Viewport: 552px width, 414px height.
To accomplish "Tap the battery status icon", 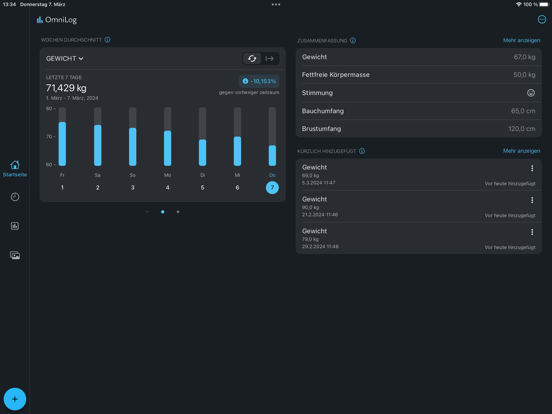I will pyautogui.click(x=544, y=5).
